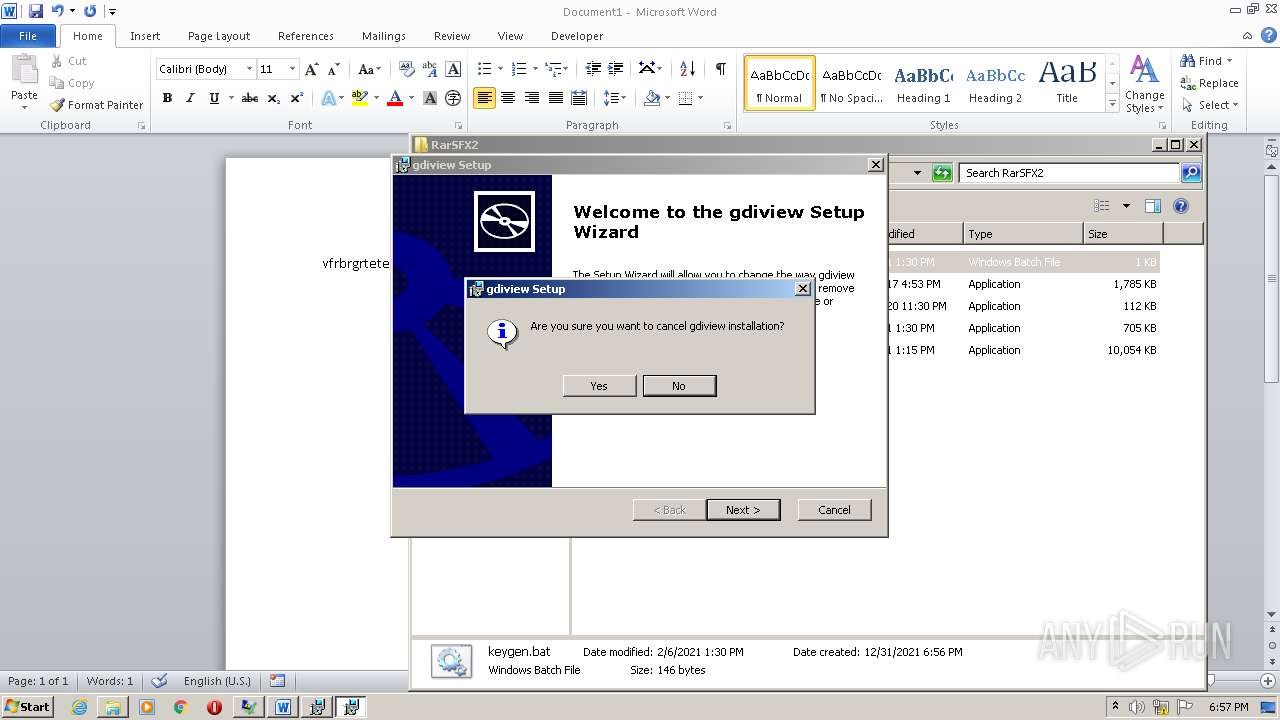Click Shrink Font icon
Screen dimensions: 1280x720
tap(334, 69)
